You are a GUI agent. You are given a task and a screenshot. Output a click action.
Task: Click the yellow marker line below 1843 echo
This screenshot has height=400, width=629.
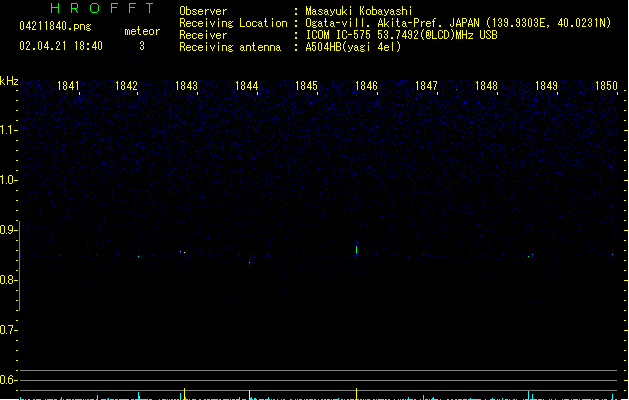click(x=184, y=394)
